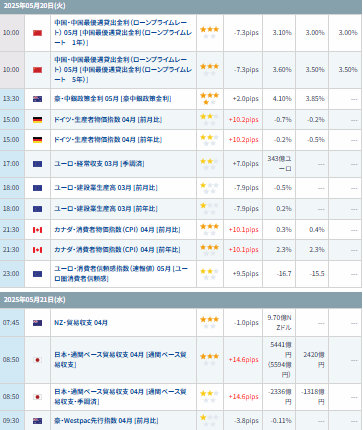Click the Australia flag beside 豪・Westpac先行指数

(x=37, y=421)
